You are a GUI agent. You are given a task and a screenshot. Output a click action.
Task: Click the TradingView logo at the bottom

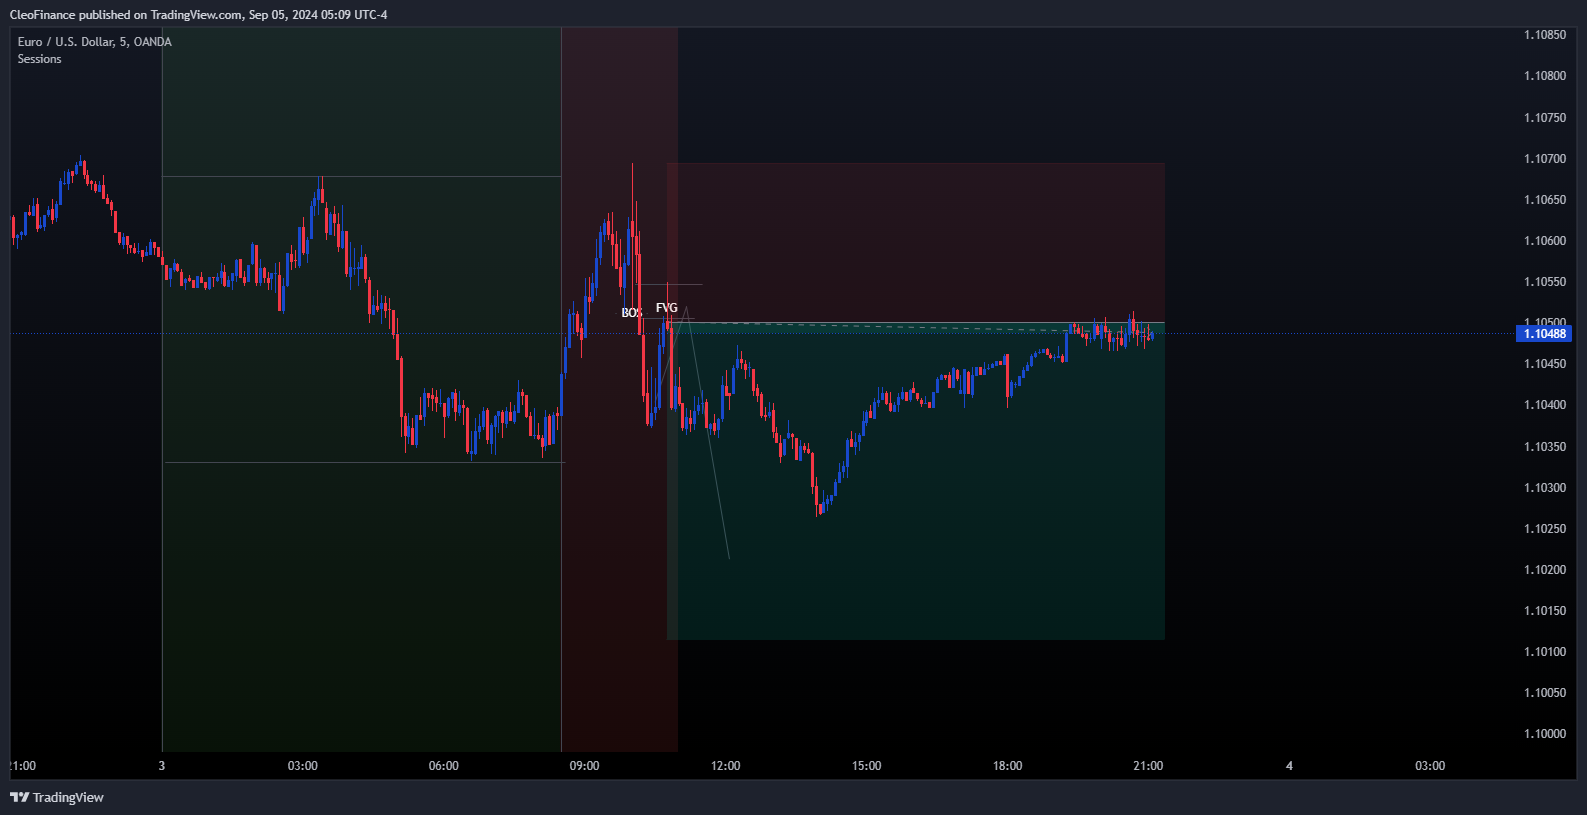pyautogui.click(x=57, y=797)
